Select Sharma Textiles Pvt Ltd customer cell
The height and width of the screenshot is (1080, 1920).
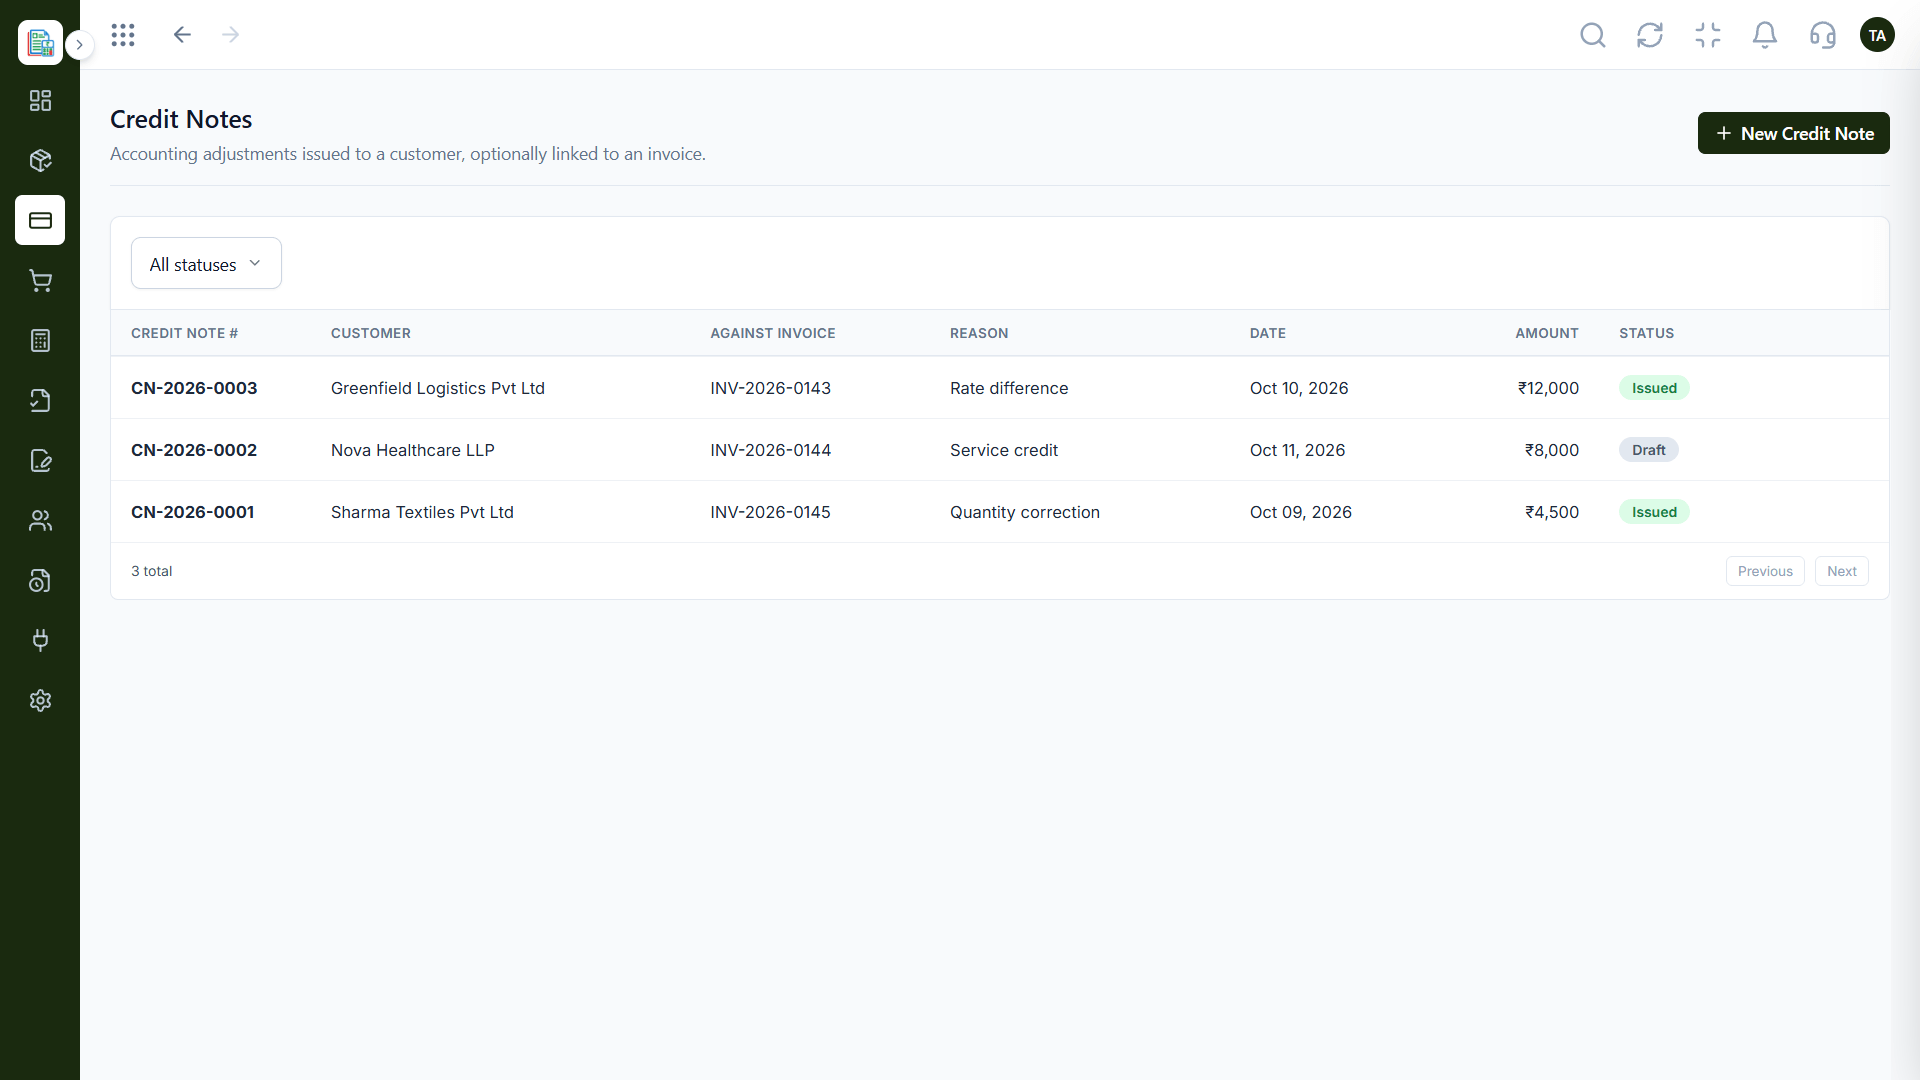(x=422, y=512)
